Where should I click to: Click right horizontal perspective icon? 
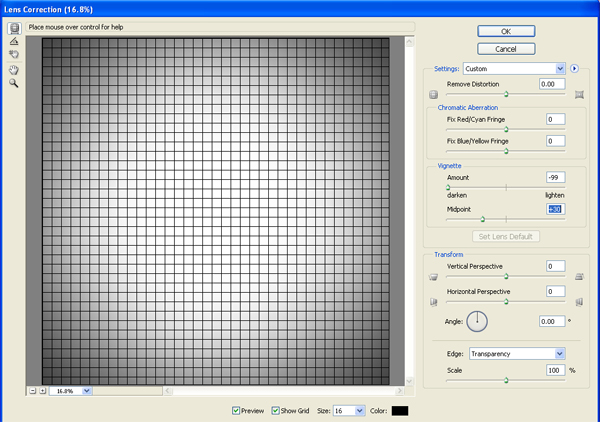click(579, 302)
